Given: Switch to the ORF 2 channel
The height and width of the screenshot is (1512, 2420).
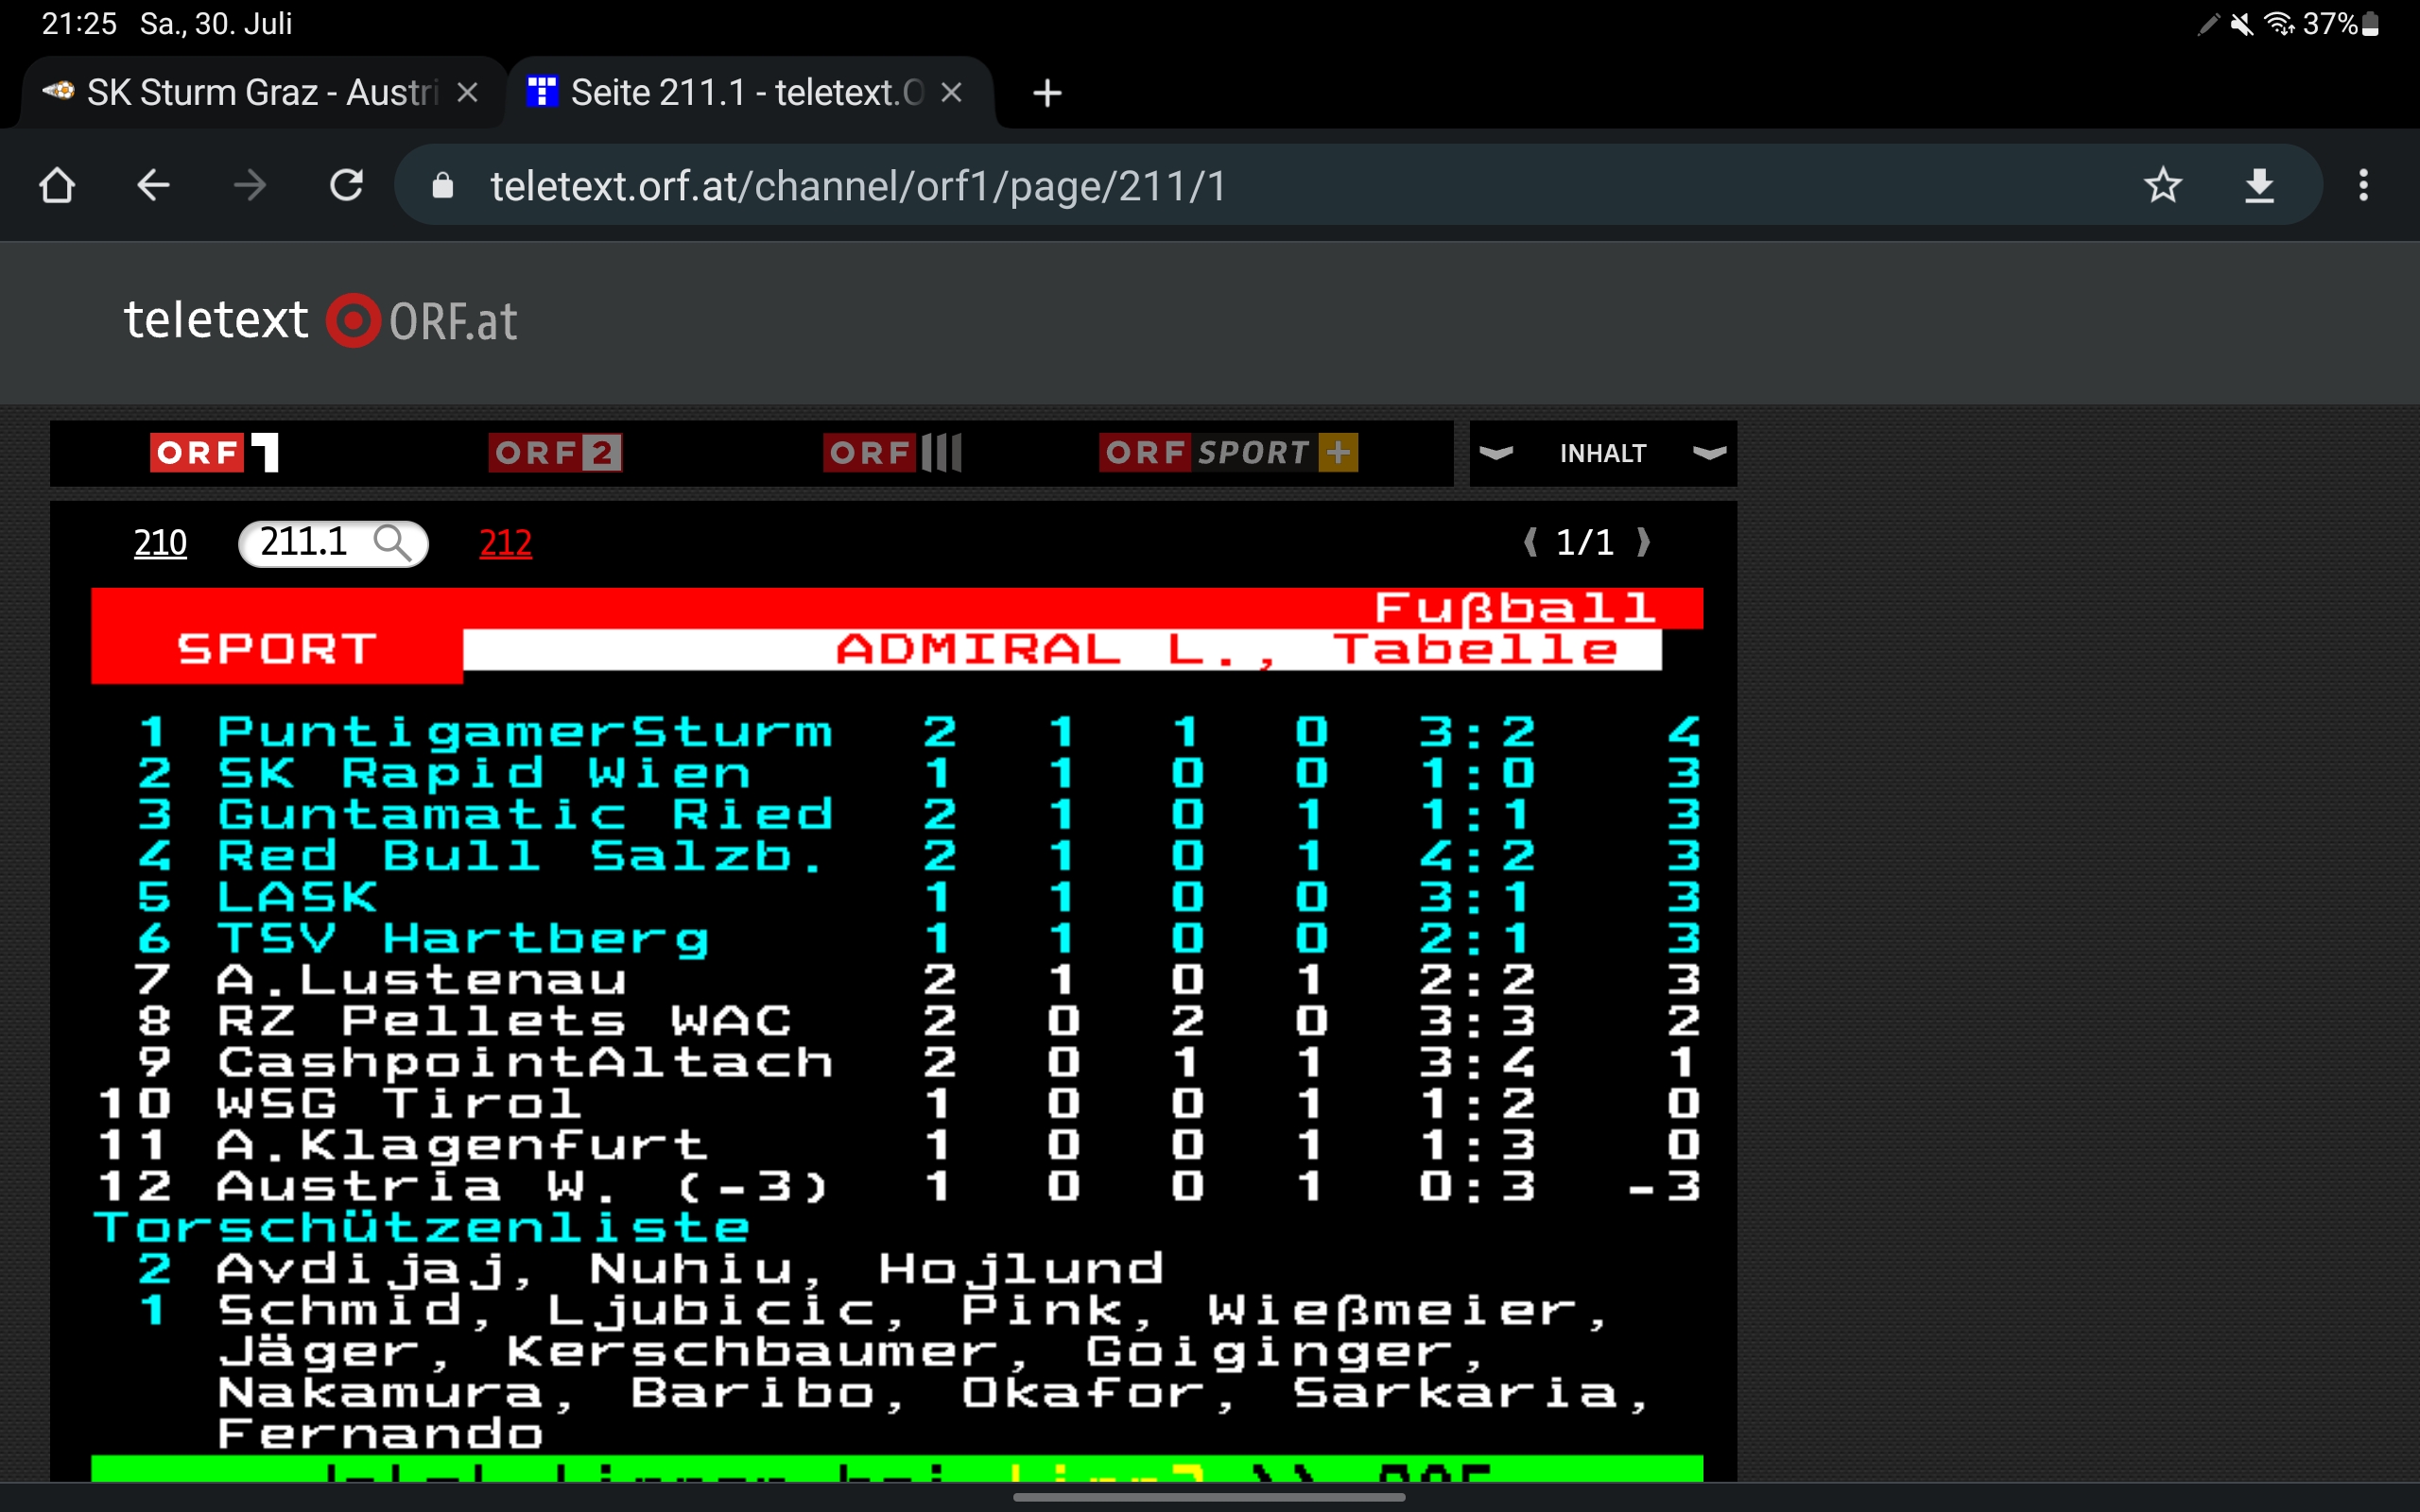Looking at the screenshot, I should [x=555, y=453].
